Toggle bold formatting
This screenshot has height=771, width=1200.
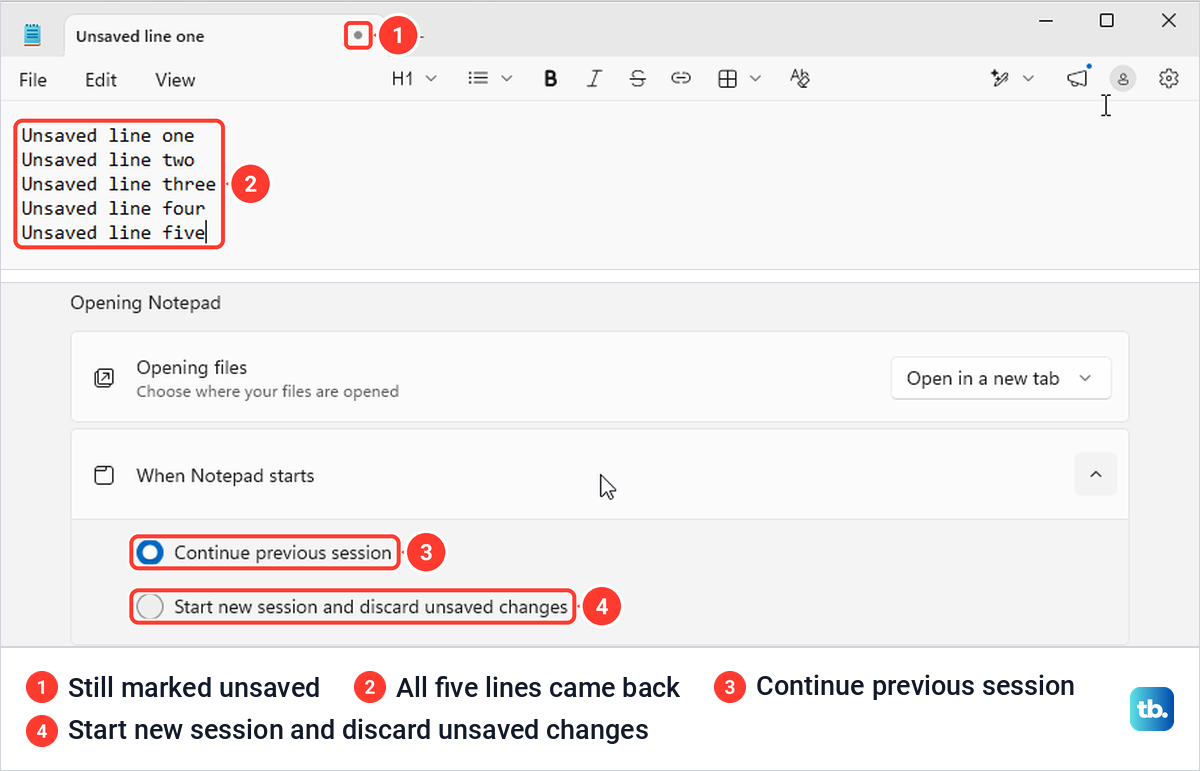coord(550,79)
